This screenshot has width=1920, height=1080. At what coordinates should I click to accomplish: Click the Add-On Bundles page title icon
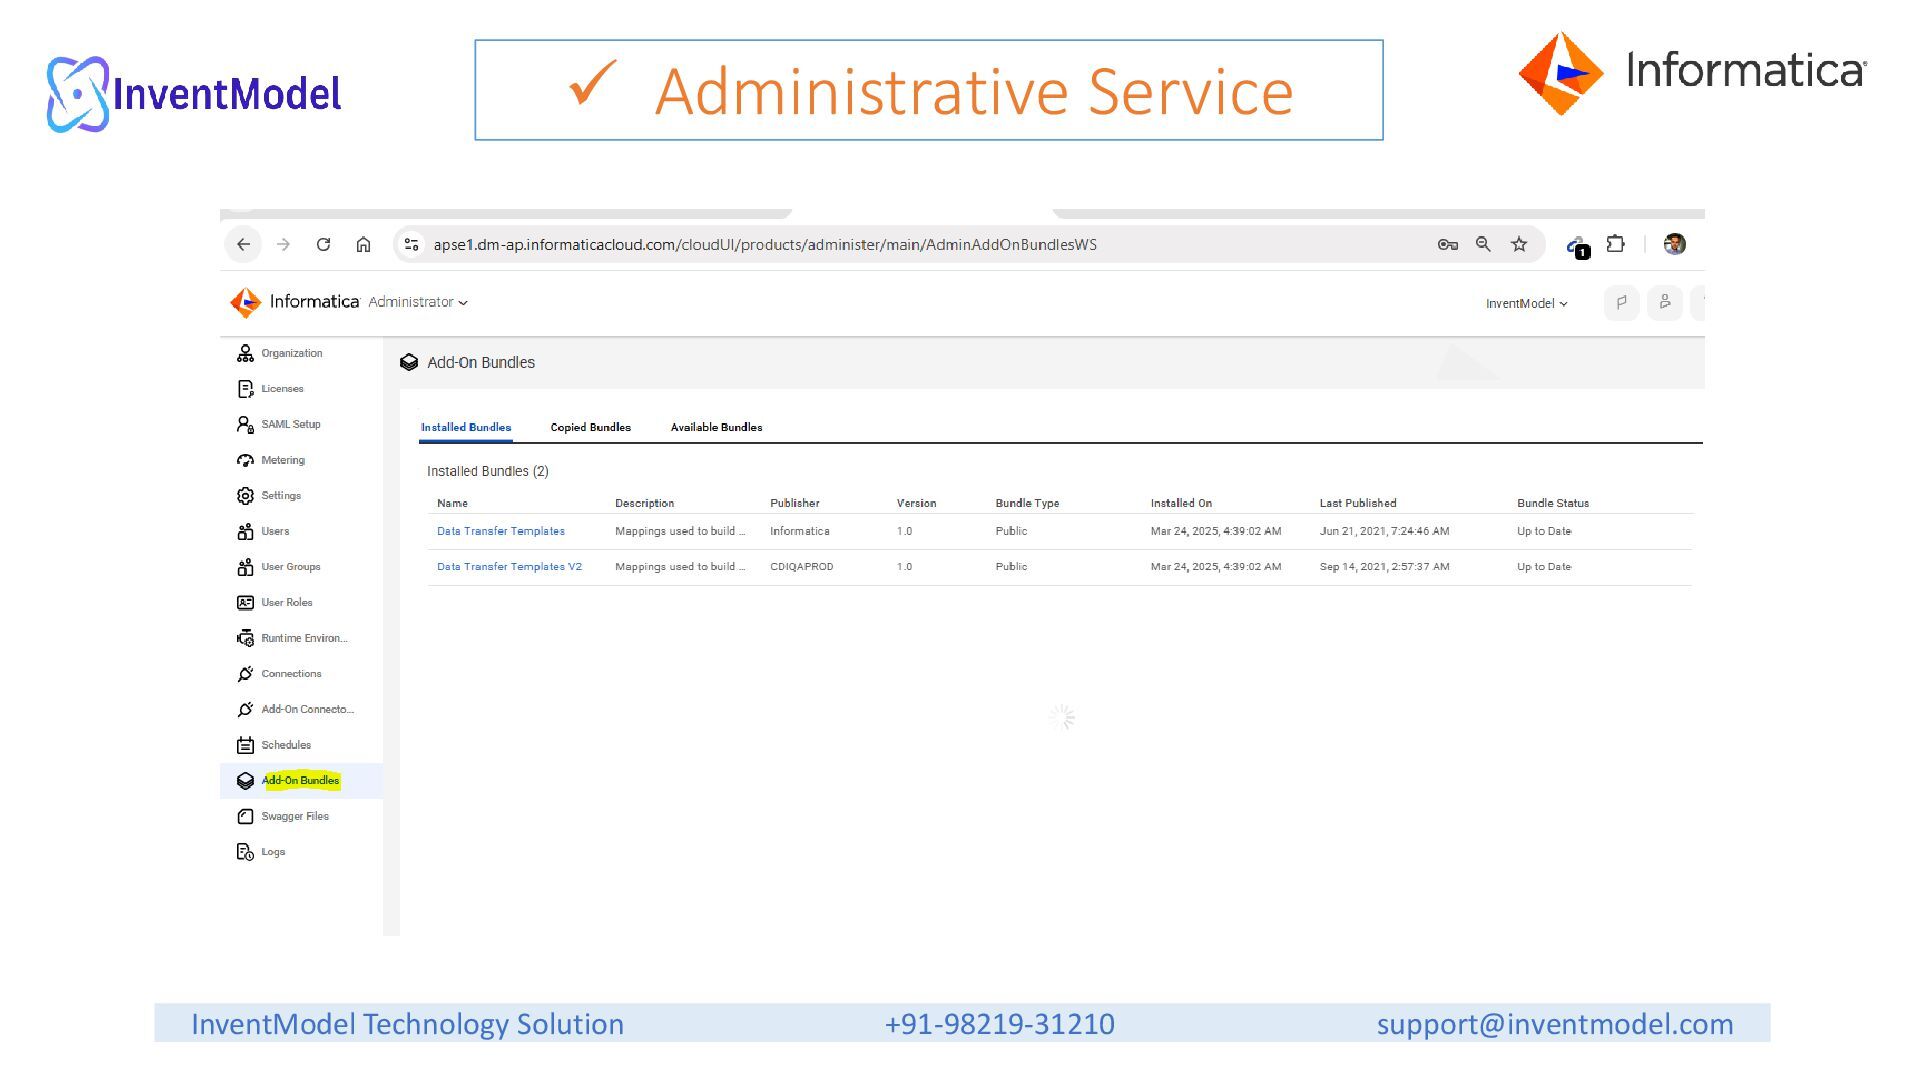point(408,363)
